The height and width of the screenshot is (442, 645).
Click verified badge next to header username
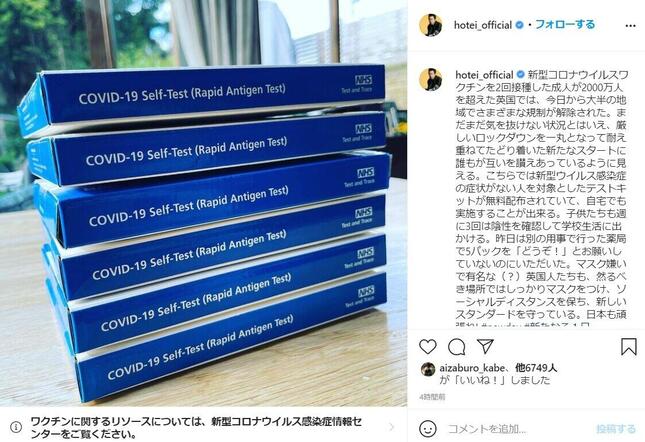pos(520,25)
